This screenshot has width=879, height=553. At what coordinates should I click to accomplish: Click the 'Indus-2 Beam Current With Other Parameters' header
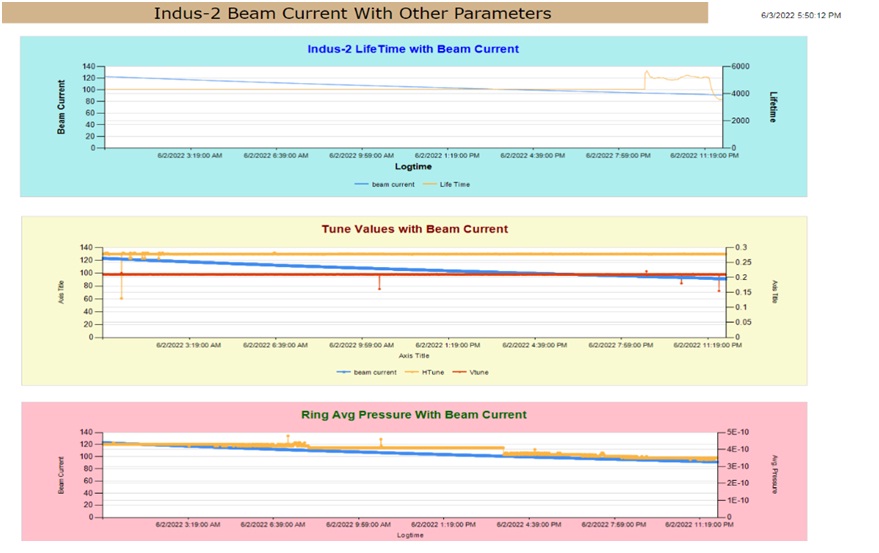353,13
